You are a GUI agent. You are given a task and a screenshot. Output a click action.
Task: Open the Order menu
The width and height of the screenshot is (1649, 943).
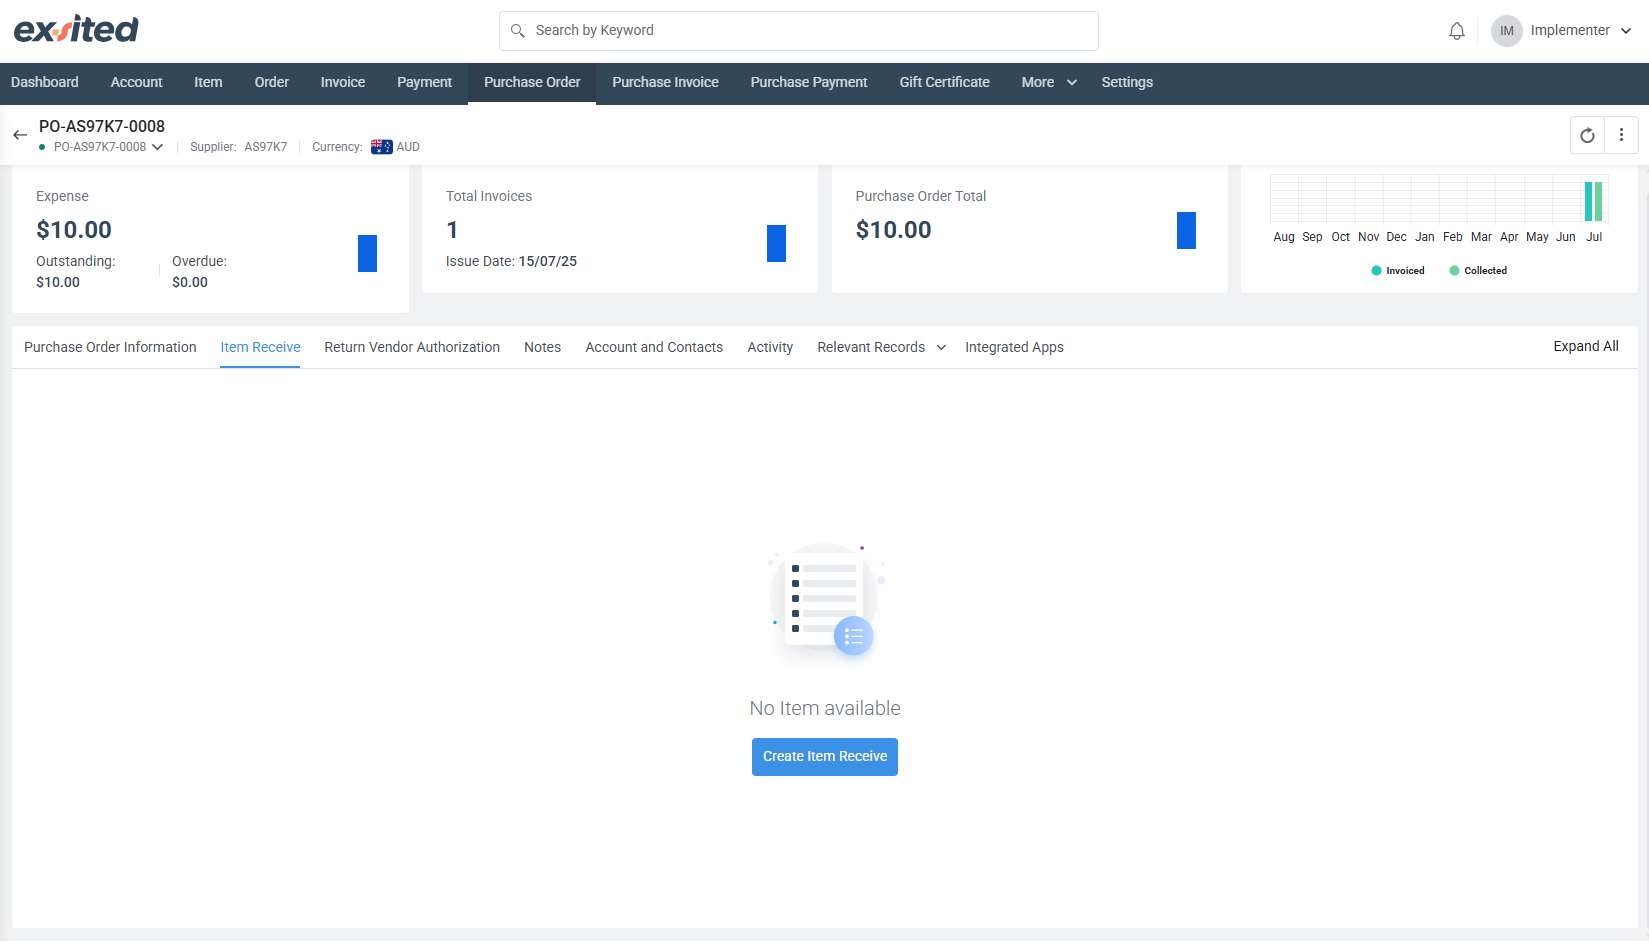[272, 83]
